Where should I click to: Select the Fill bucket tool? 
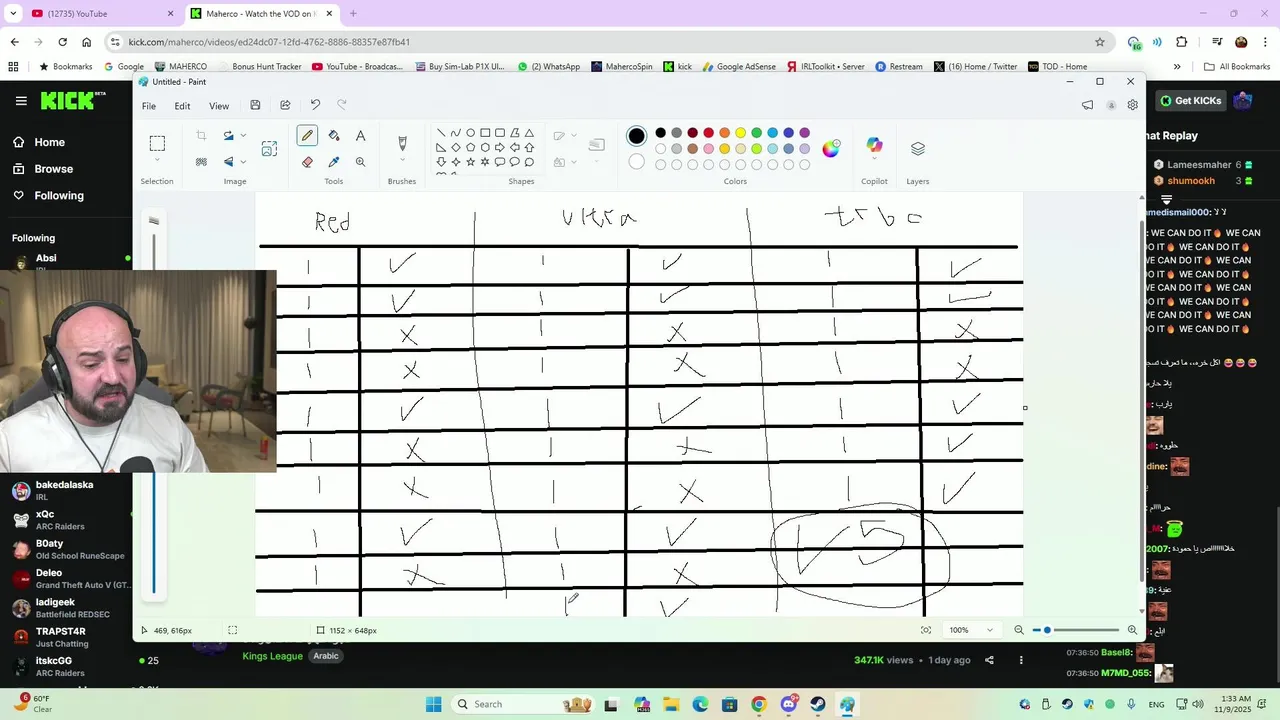[x=334, y=136]
